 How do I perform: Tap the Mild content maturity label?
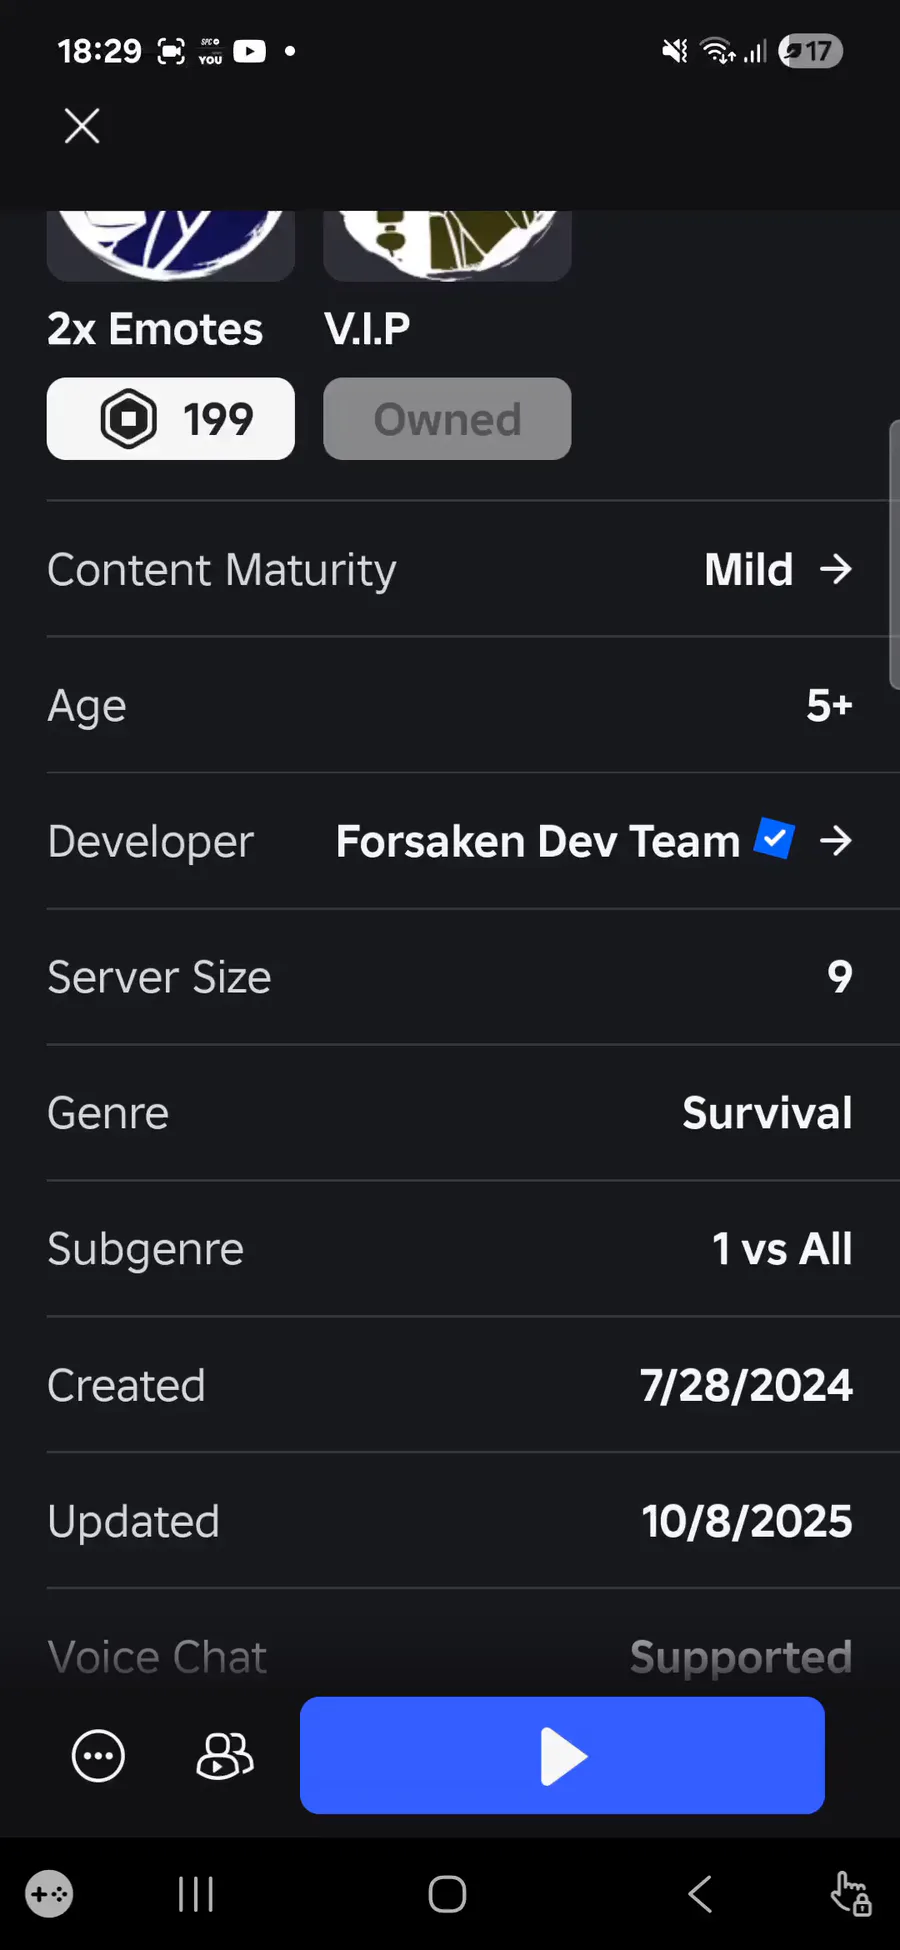point(748,570)
